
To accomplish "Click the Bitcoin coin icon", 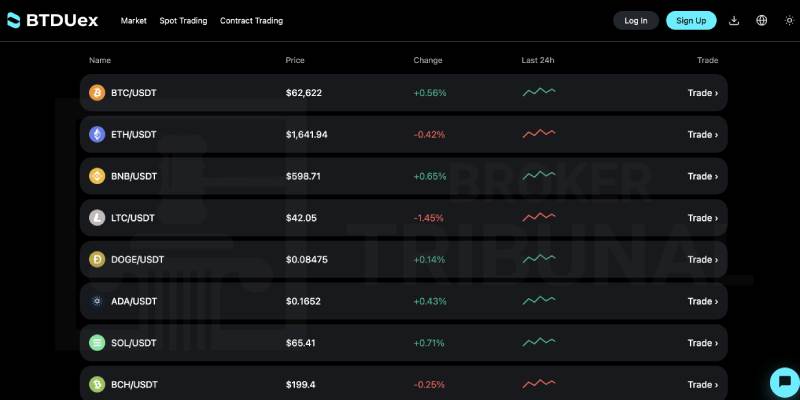I will pyautogui.click(x=97, y=93).
